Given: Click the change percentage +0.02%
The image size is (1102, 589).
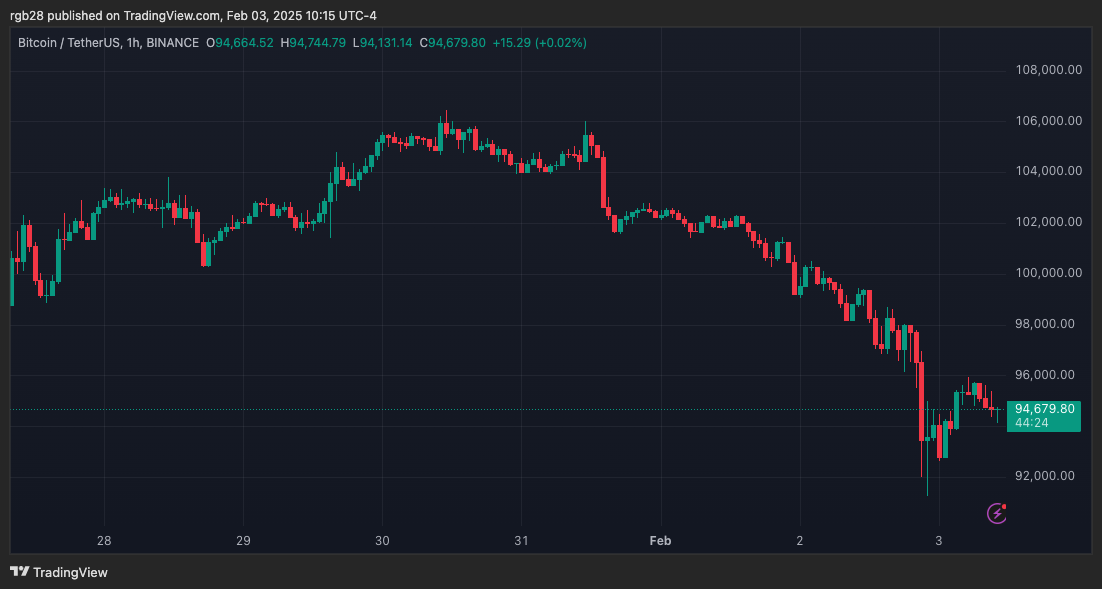Looking at the screenshot, I should tap(560, 43).
